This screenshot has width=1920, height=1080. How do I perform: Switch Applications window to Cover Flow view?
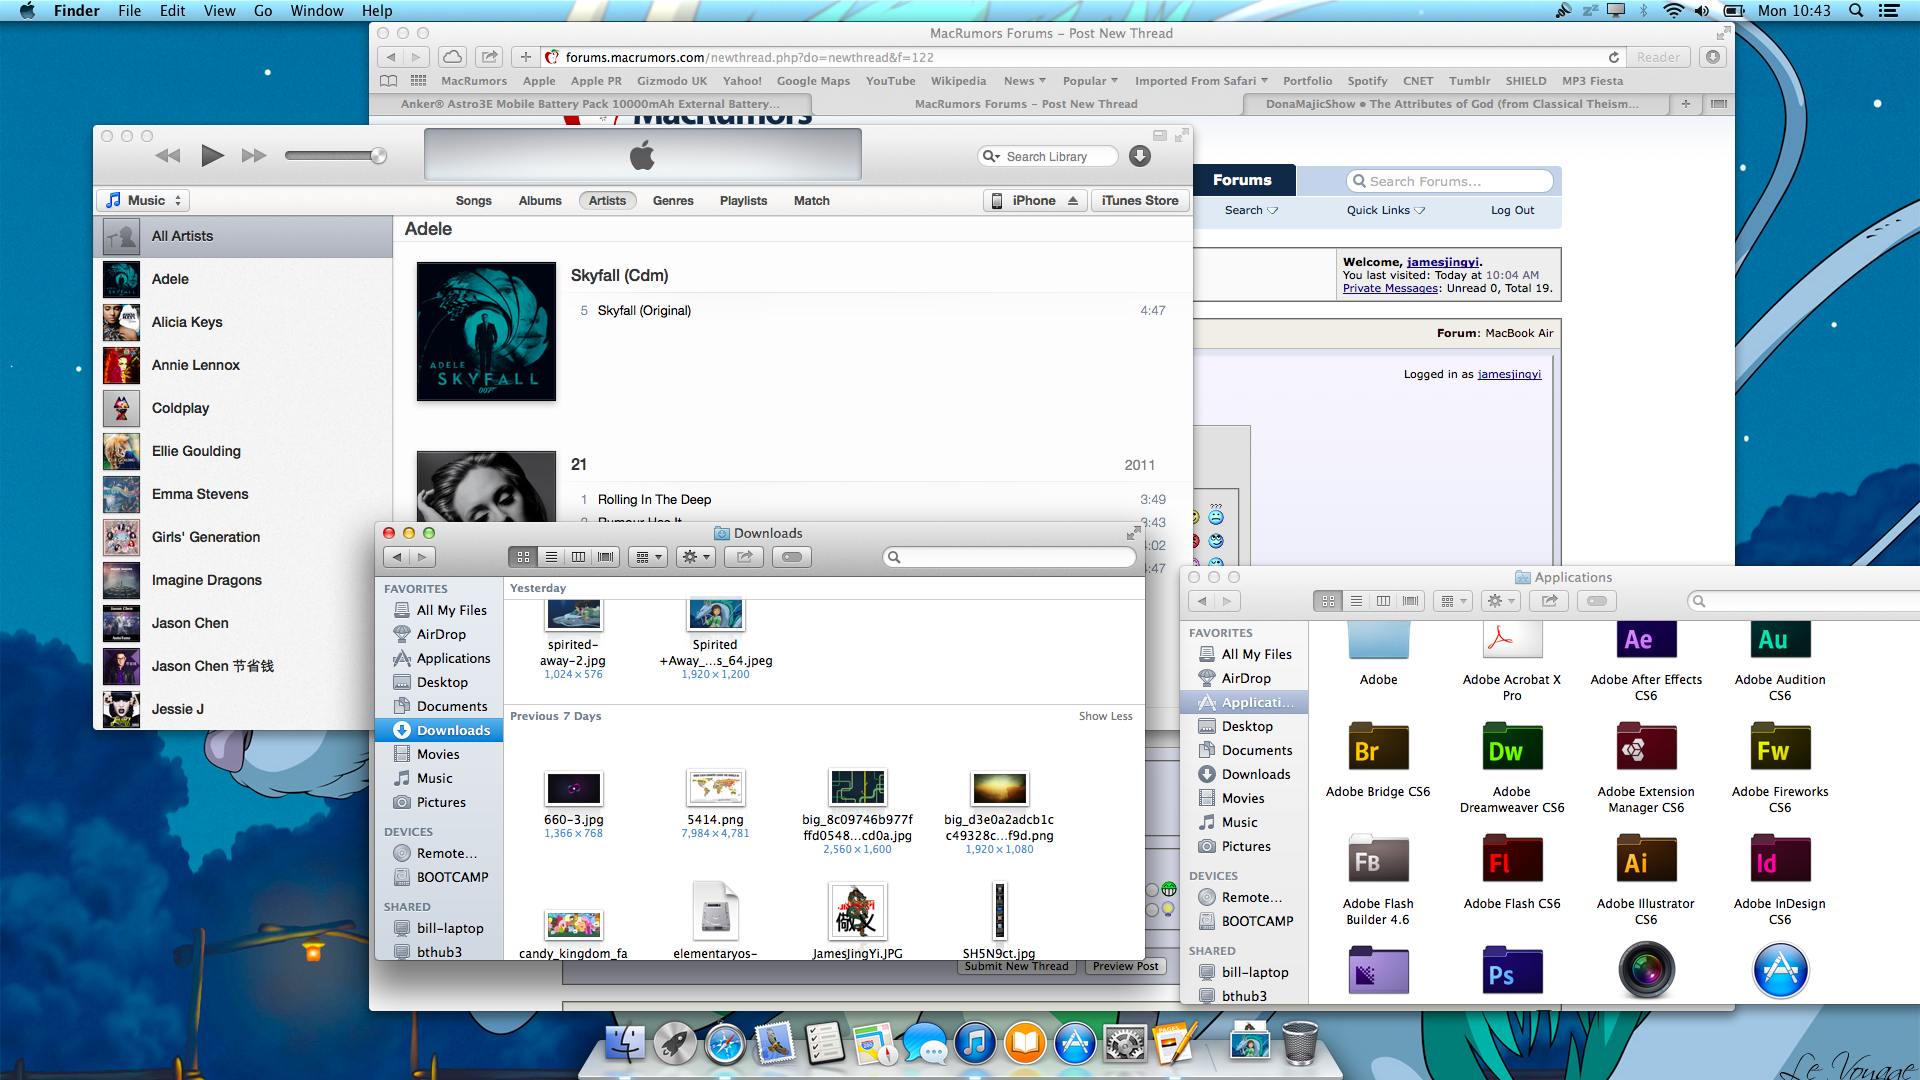coord(1410,601)
